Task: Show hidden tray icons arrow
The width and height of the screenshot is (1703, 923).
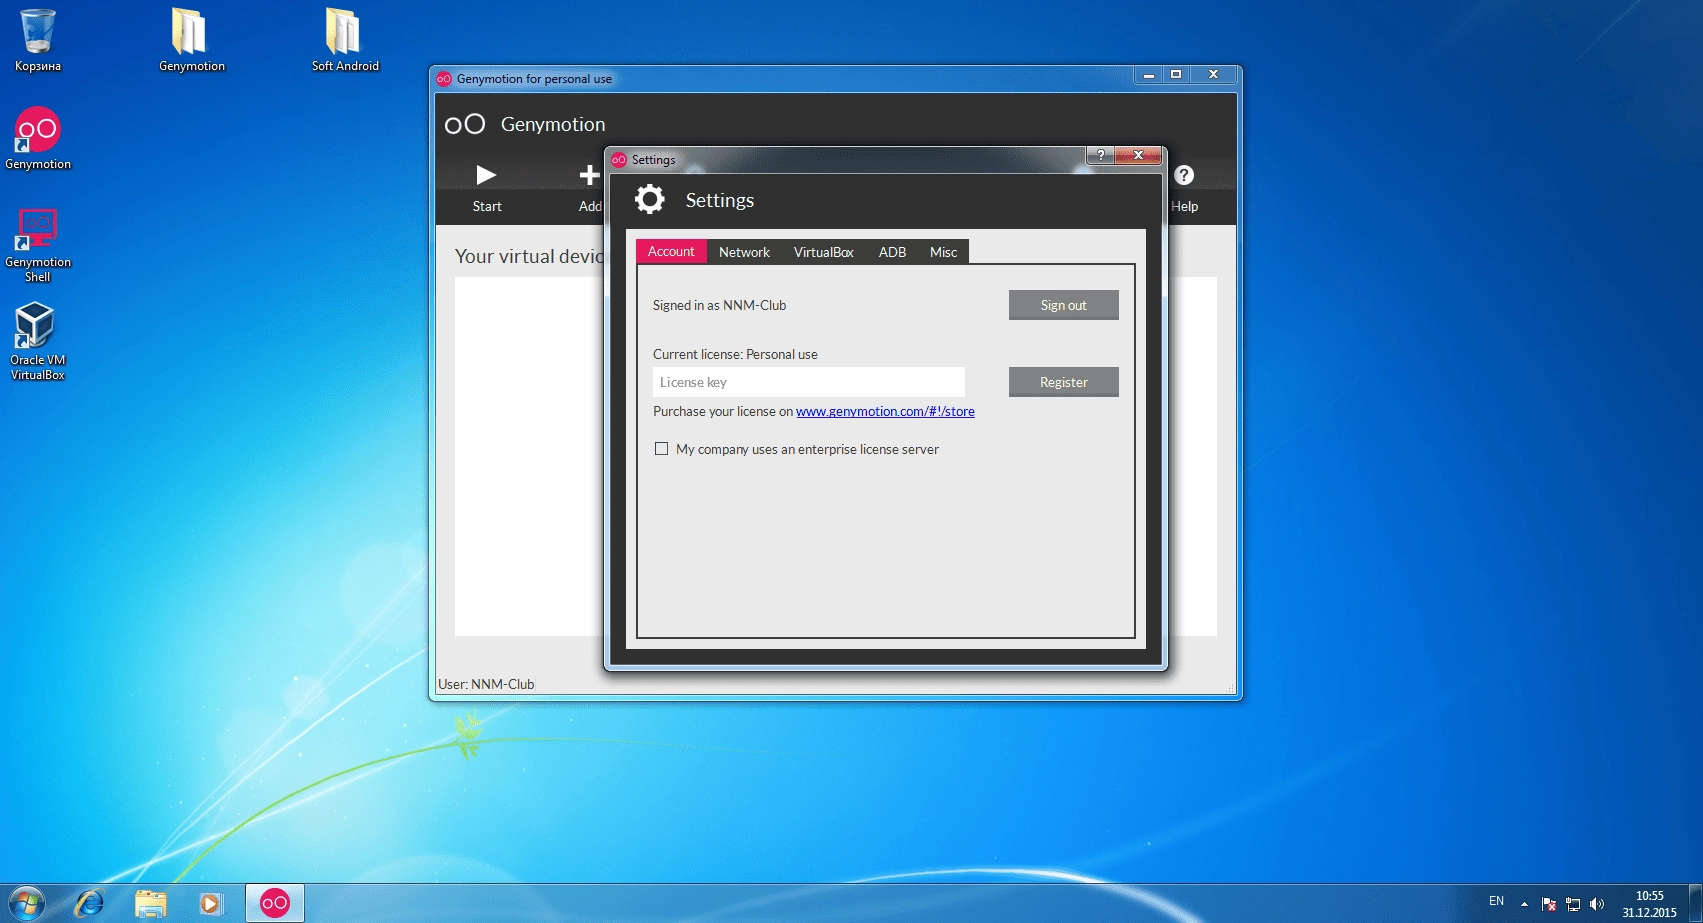Action: click(1524, 904)
